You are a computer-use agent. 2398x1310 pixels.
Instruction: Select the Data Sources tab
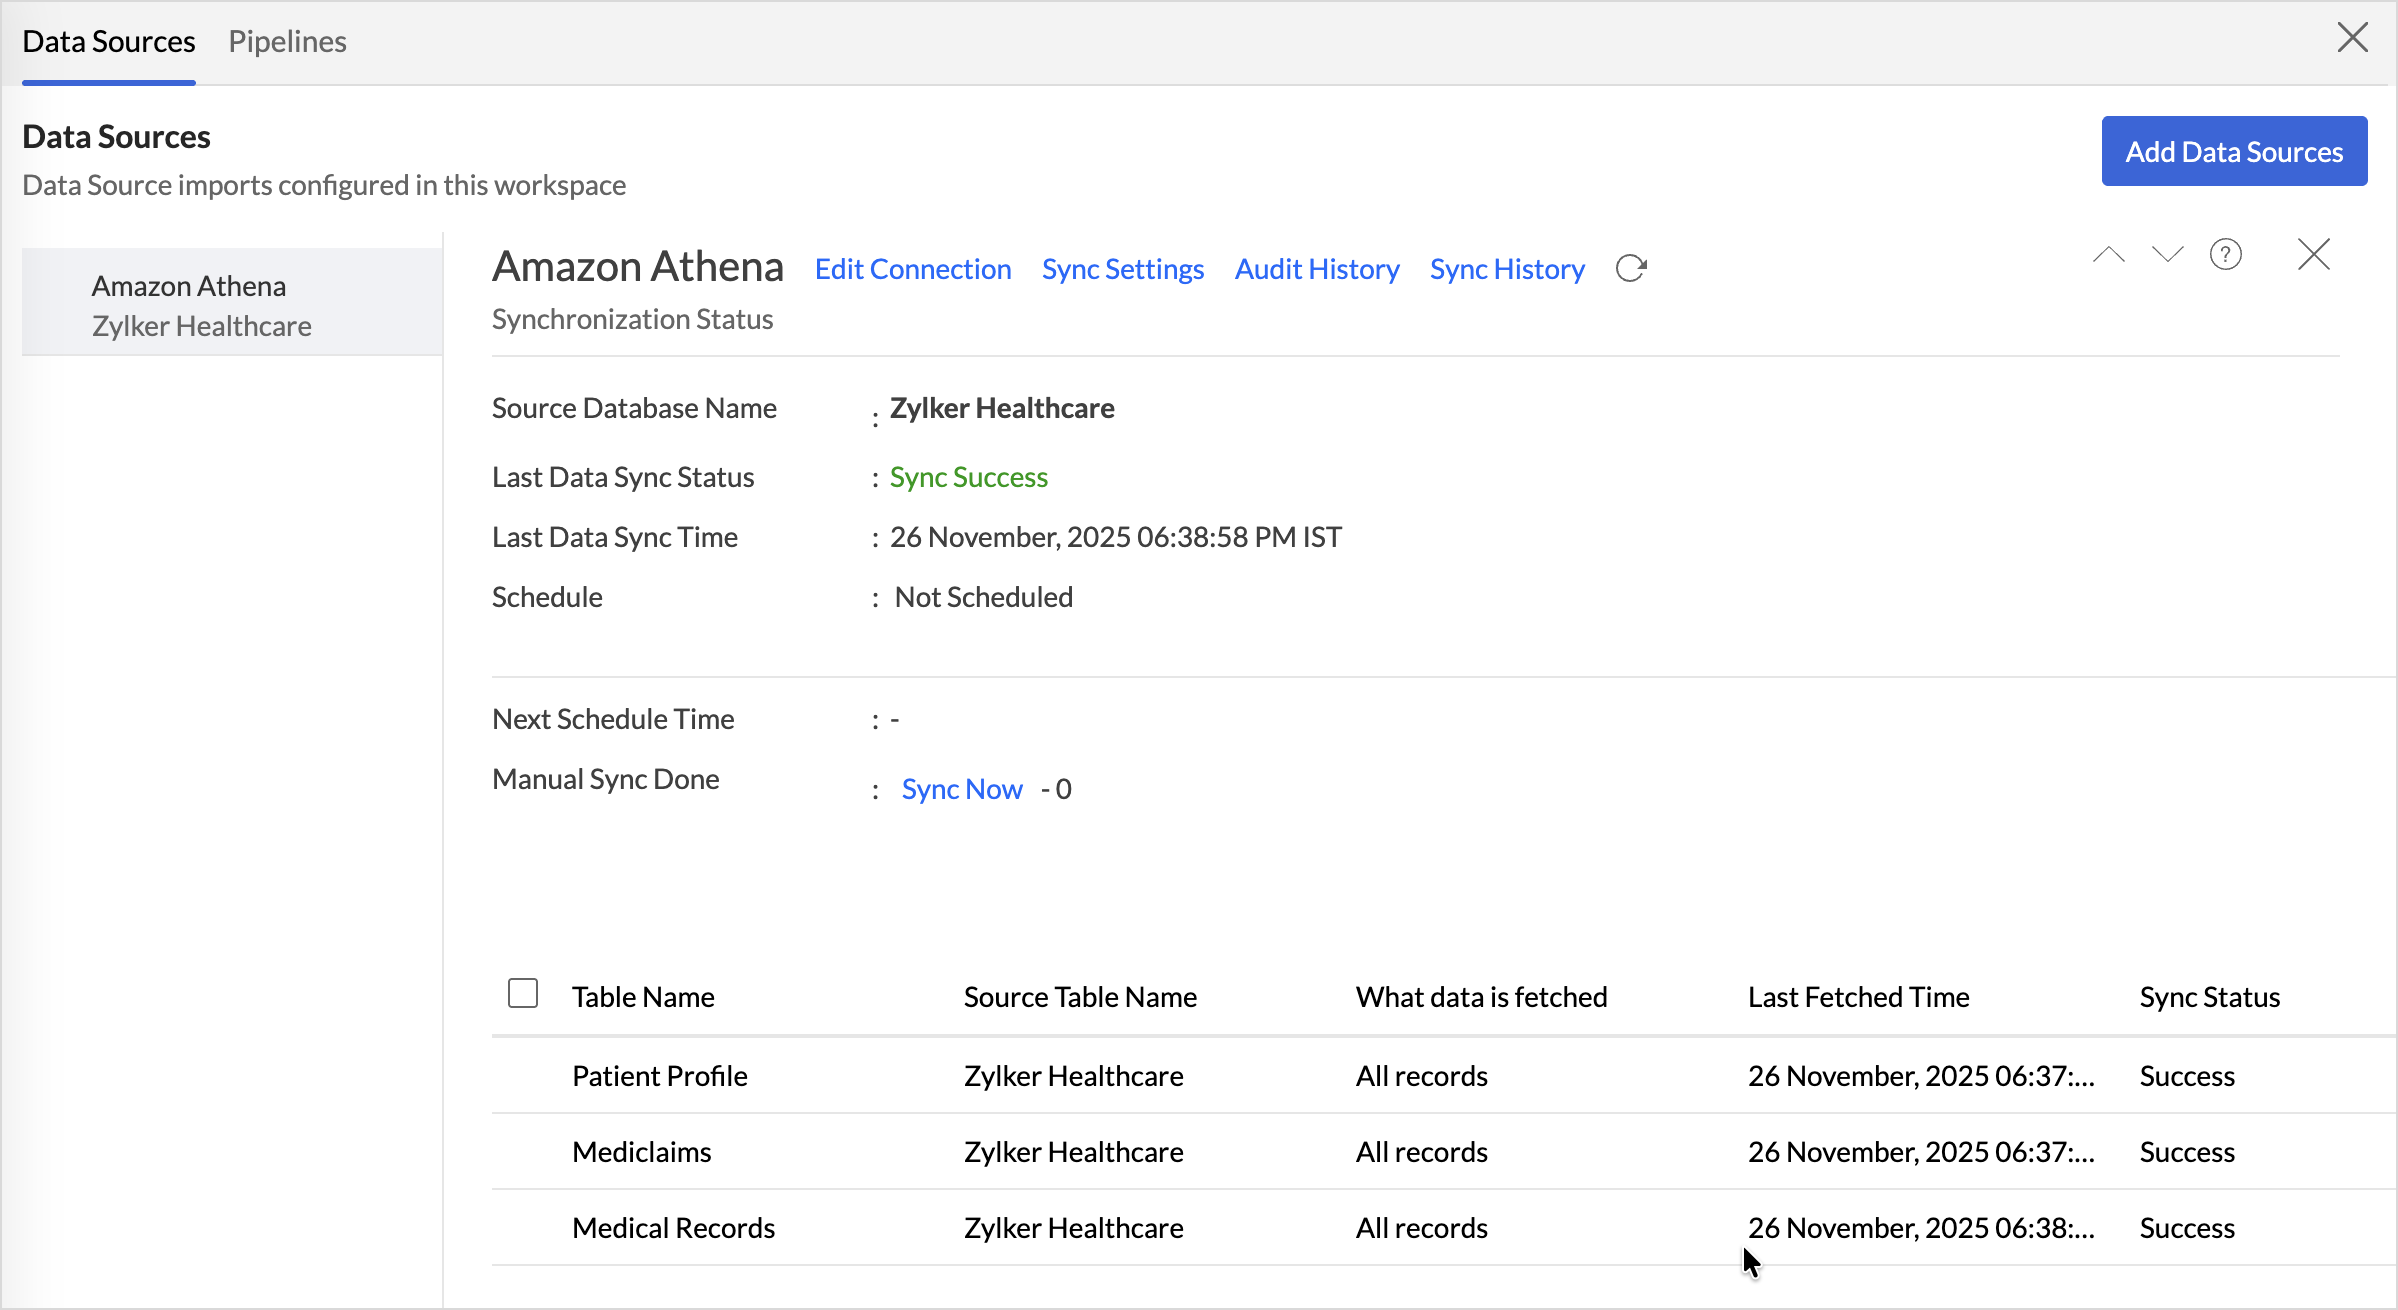[x=108, y=41]
